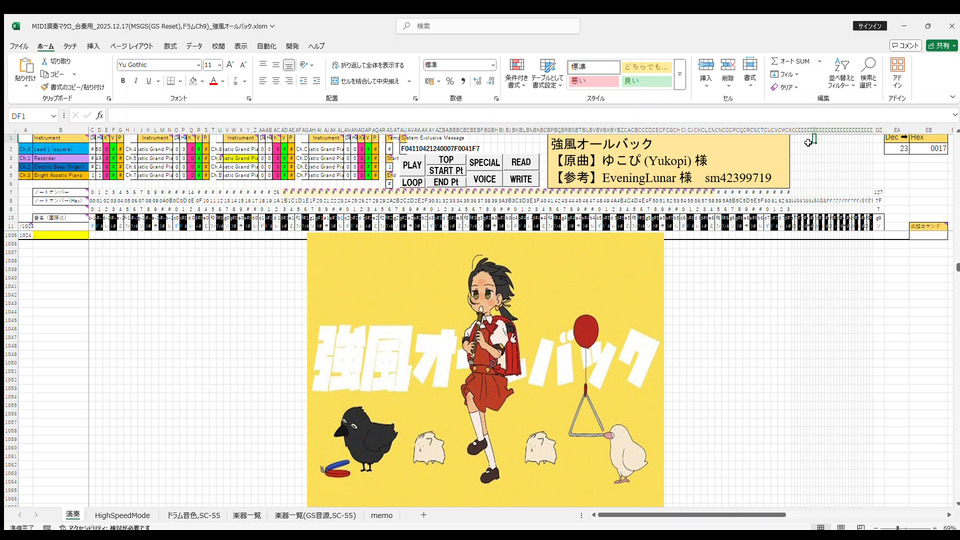The height and width of the screenshot is (540, 960).
Task: Select the 強風オールバック artwork image
Action: [485, 369]
